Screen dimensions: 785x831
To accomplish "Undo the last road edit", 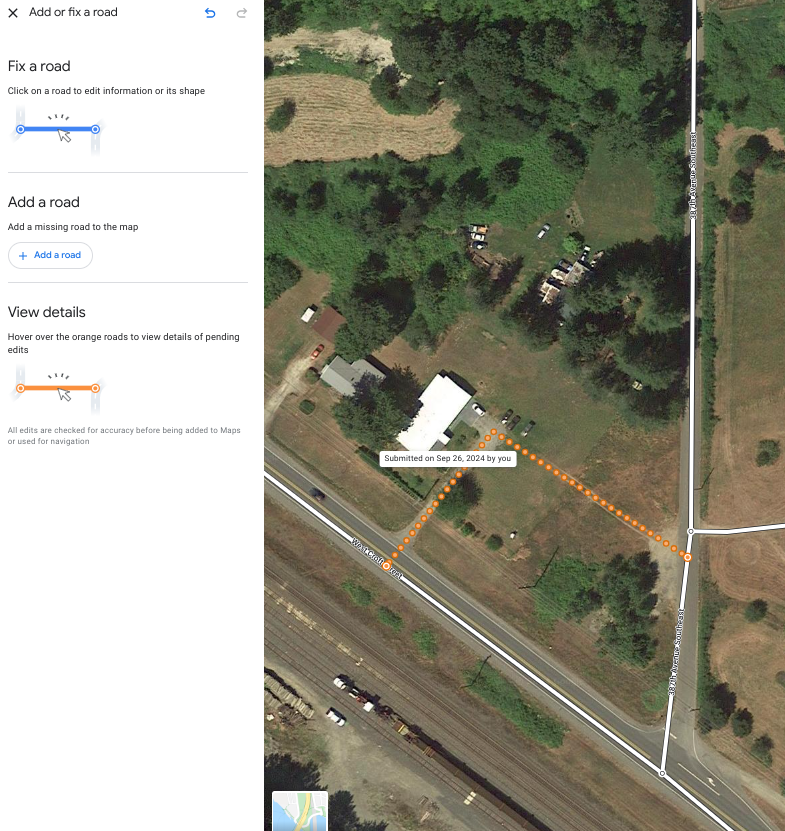I will click(210, 13).
